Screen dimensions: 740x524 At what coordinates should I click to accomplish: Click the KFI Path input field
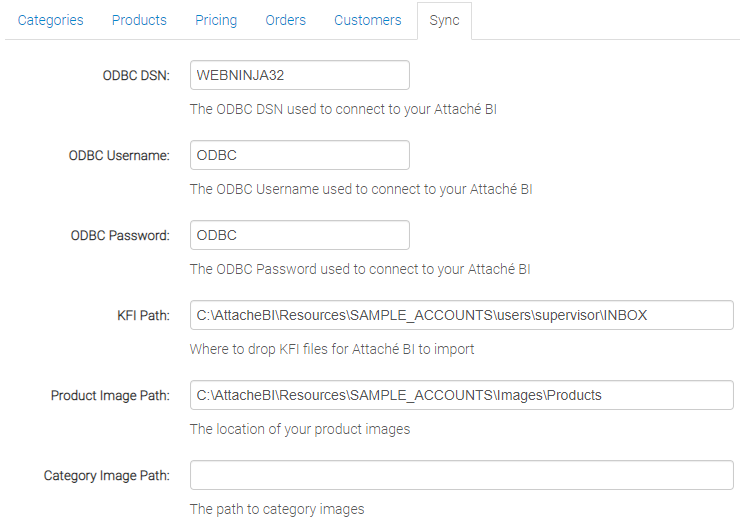pos(461,315)
